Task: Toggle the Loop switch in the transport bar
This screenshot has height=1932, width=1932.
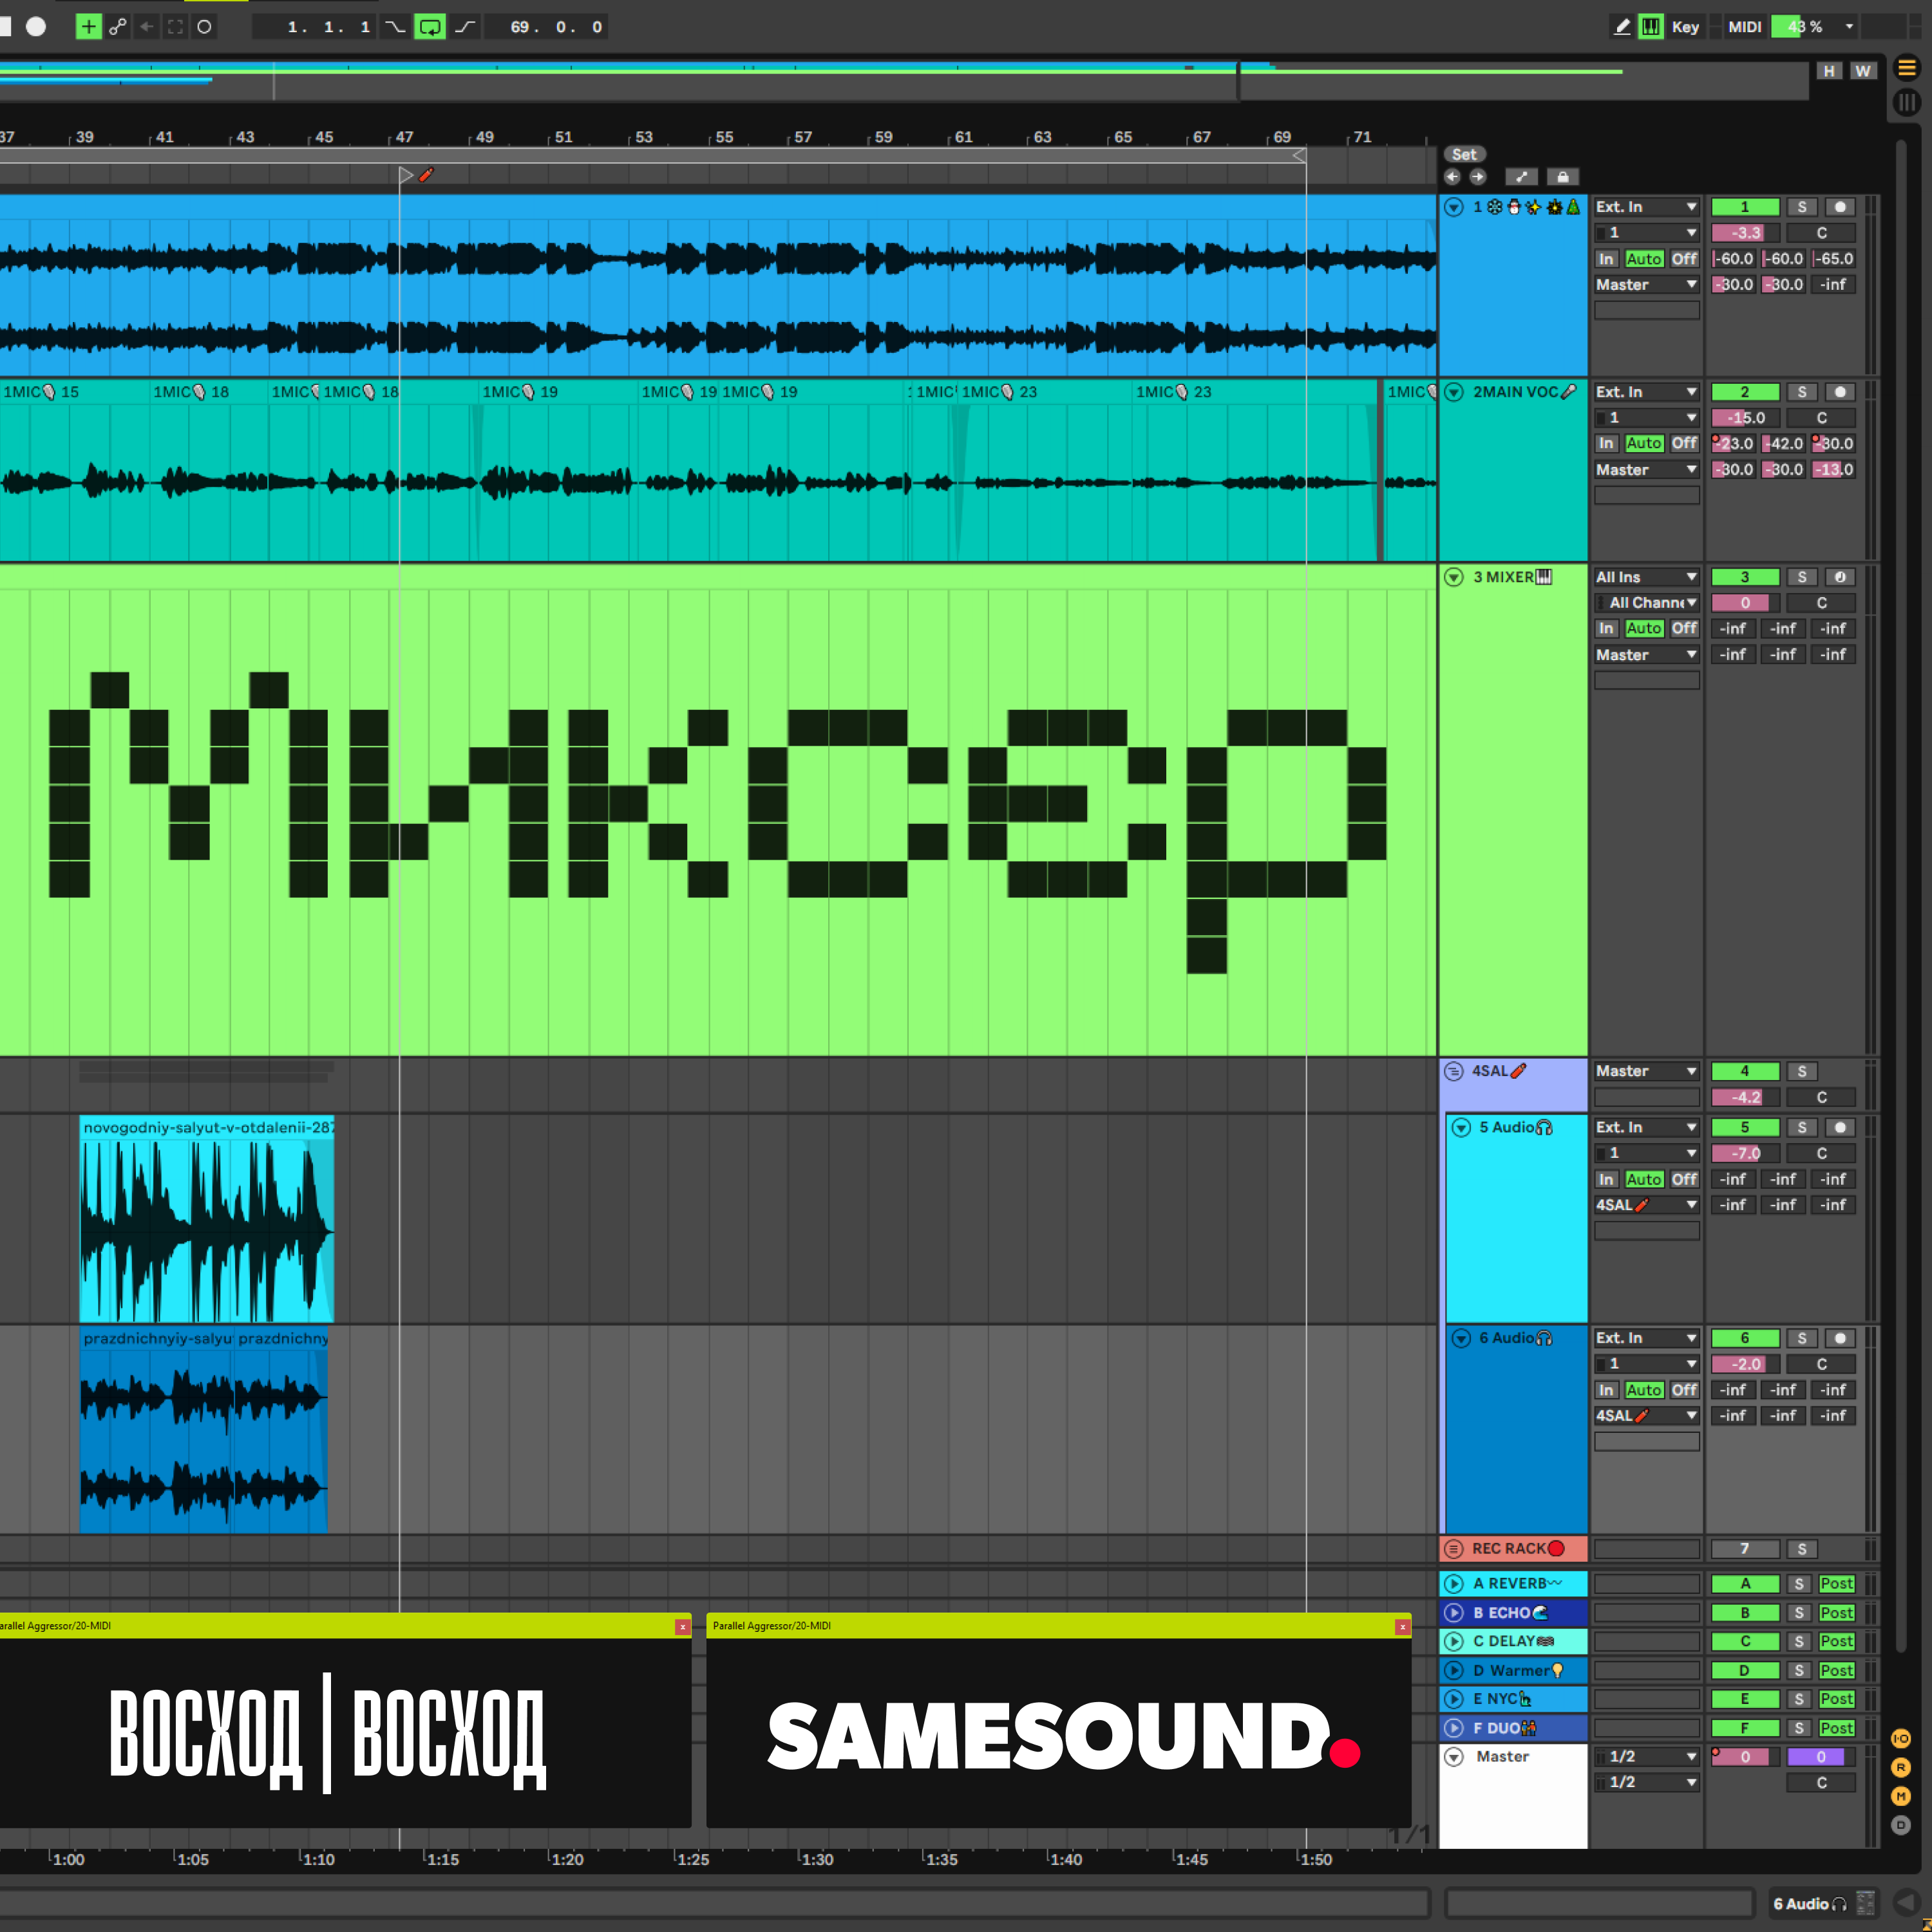Action: point(430,27)
